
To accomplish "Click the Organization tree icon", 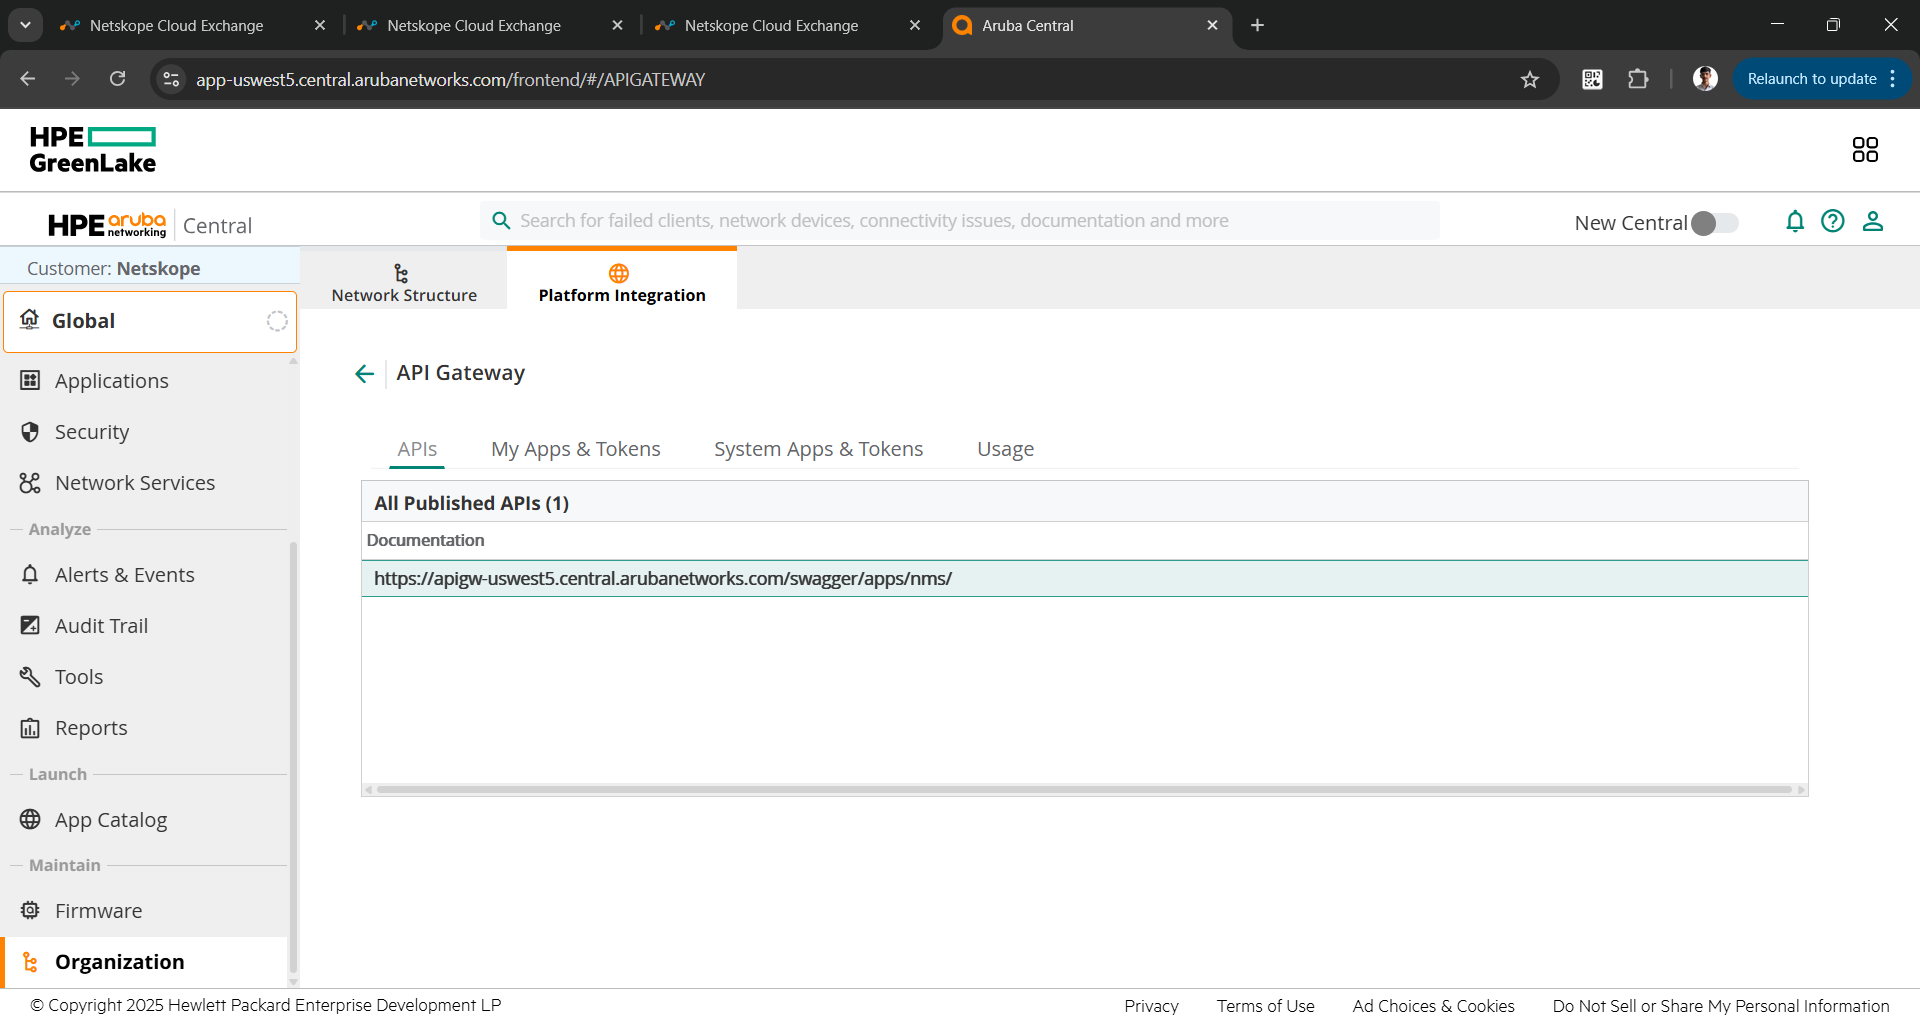I will click(x=30, y=962).
